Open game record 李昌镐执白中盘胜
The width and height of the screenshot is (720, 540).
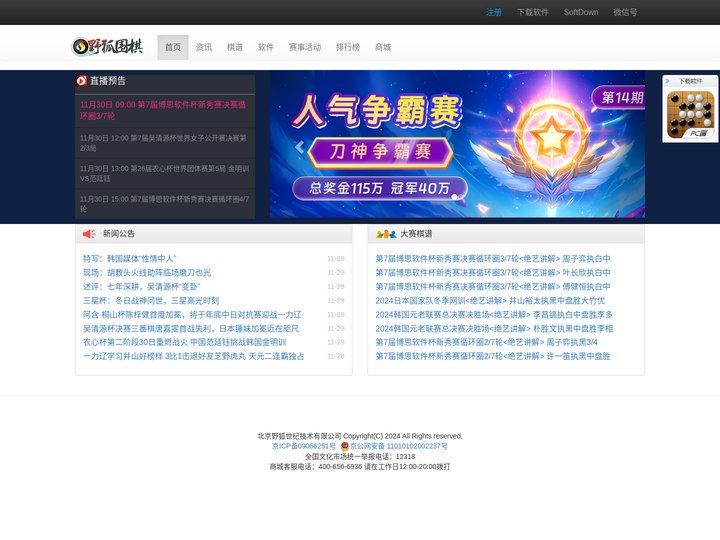pos(494,315)
